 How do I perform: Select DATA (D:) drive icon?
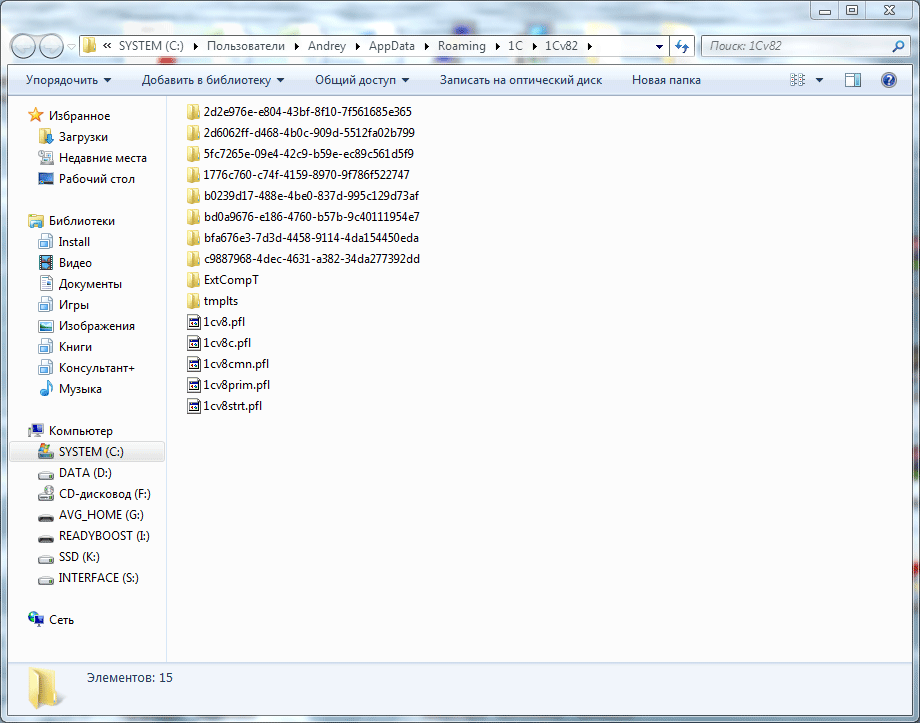46,473
